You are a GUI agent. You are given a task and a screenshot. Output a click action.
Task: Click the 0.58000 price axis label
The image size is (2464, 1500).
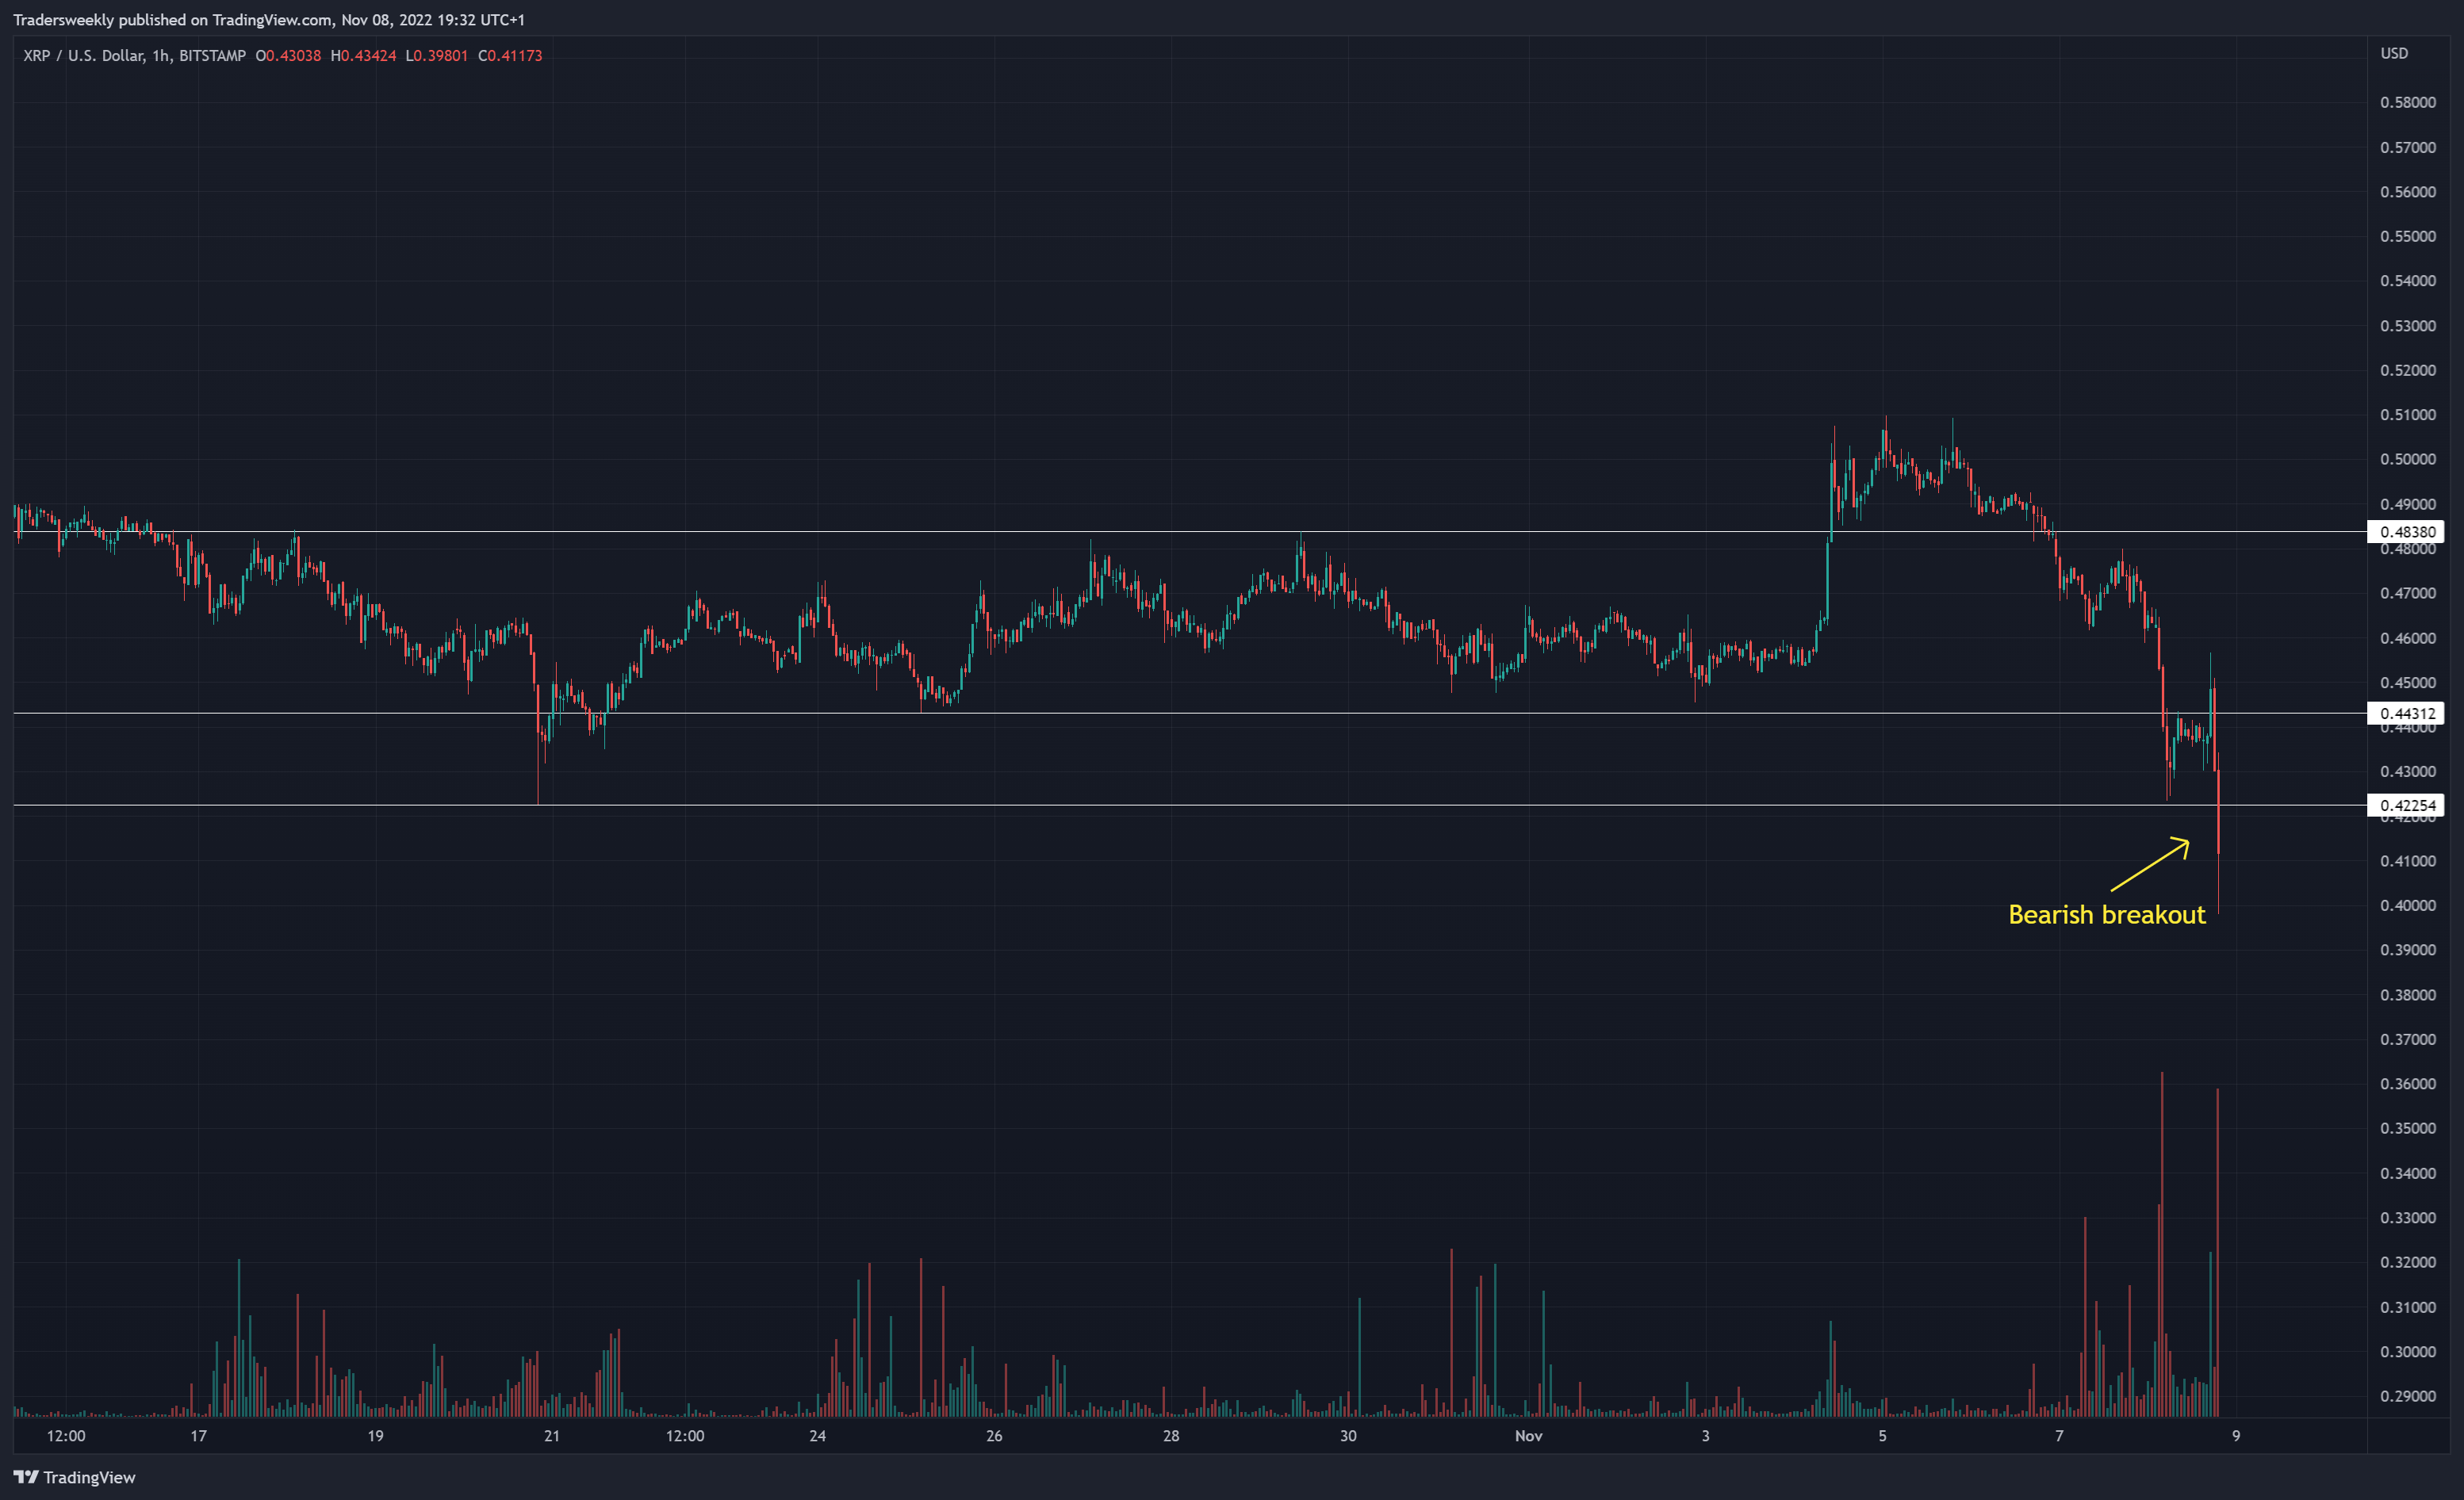(2407, 102)
